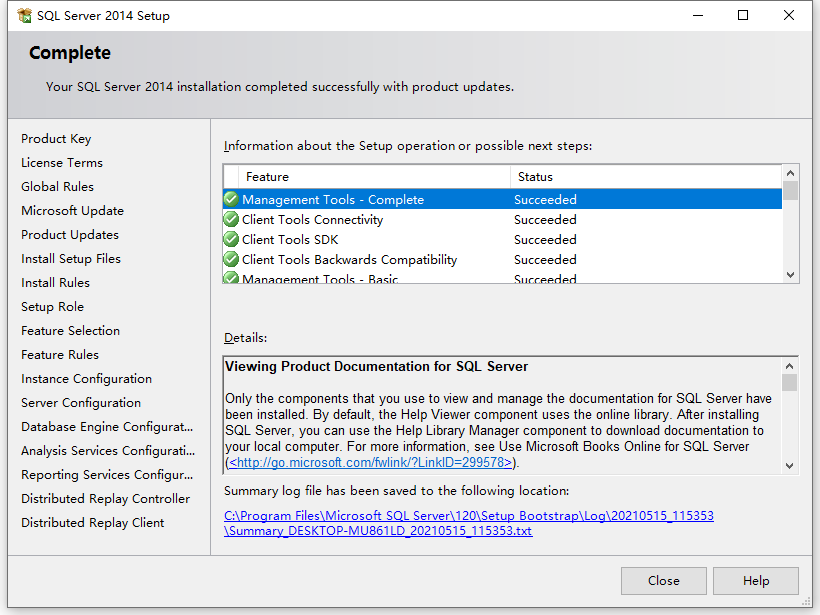The width and height of the screenshot is (820, 615).
Task: Click Product Key step in sidebar
Action: click(x=56, y=139)
